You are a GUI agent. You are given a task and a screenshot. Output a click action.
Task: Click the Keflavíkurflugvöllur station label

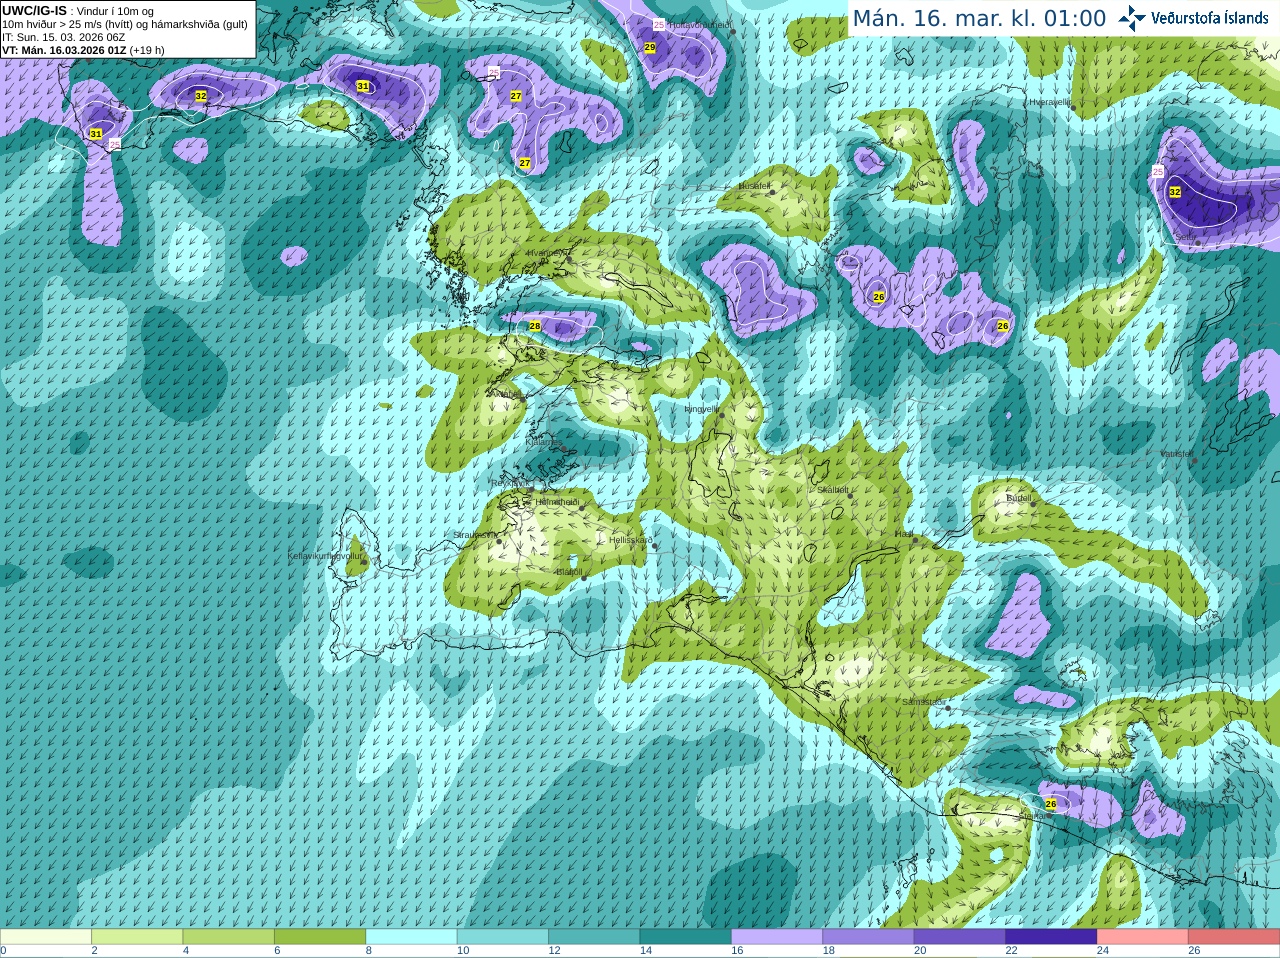click(x=325, y=556)
